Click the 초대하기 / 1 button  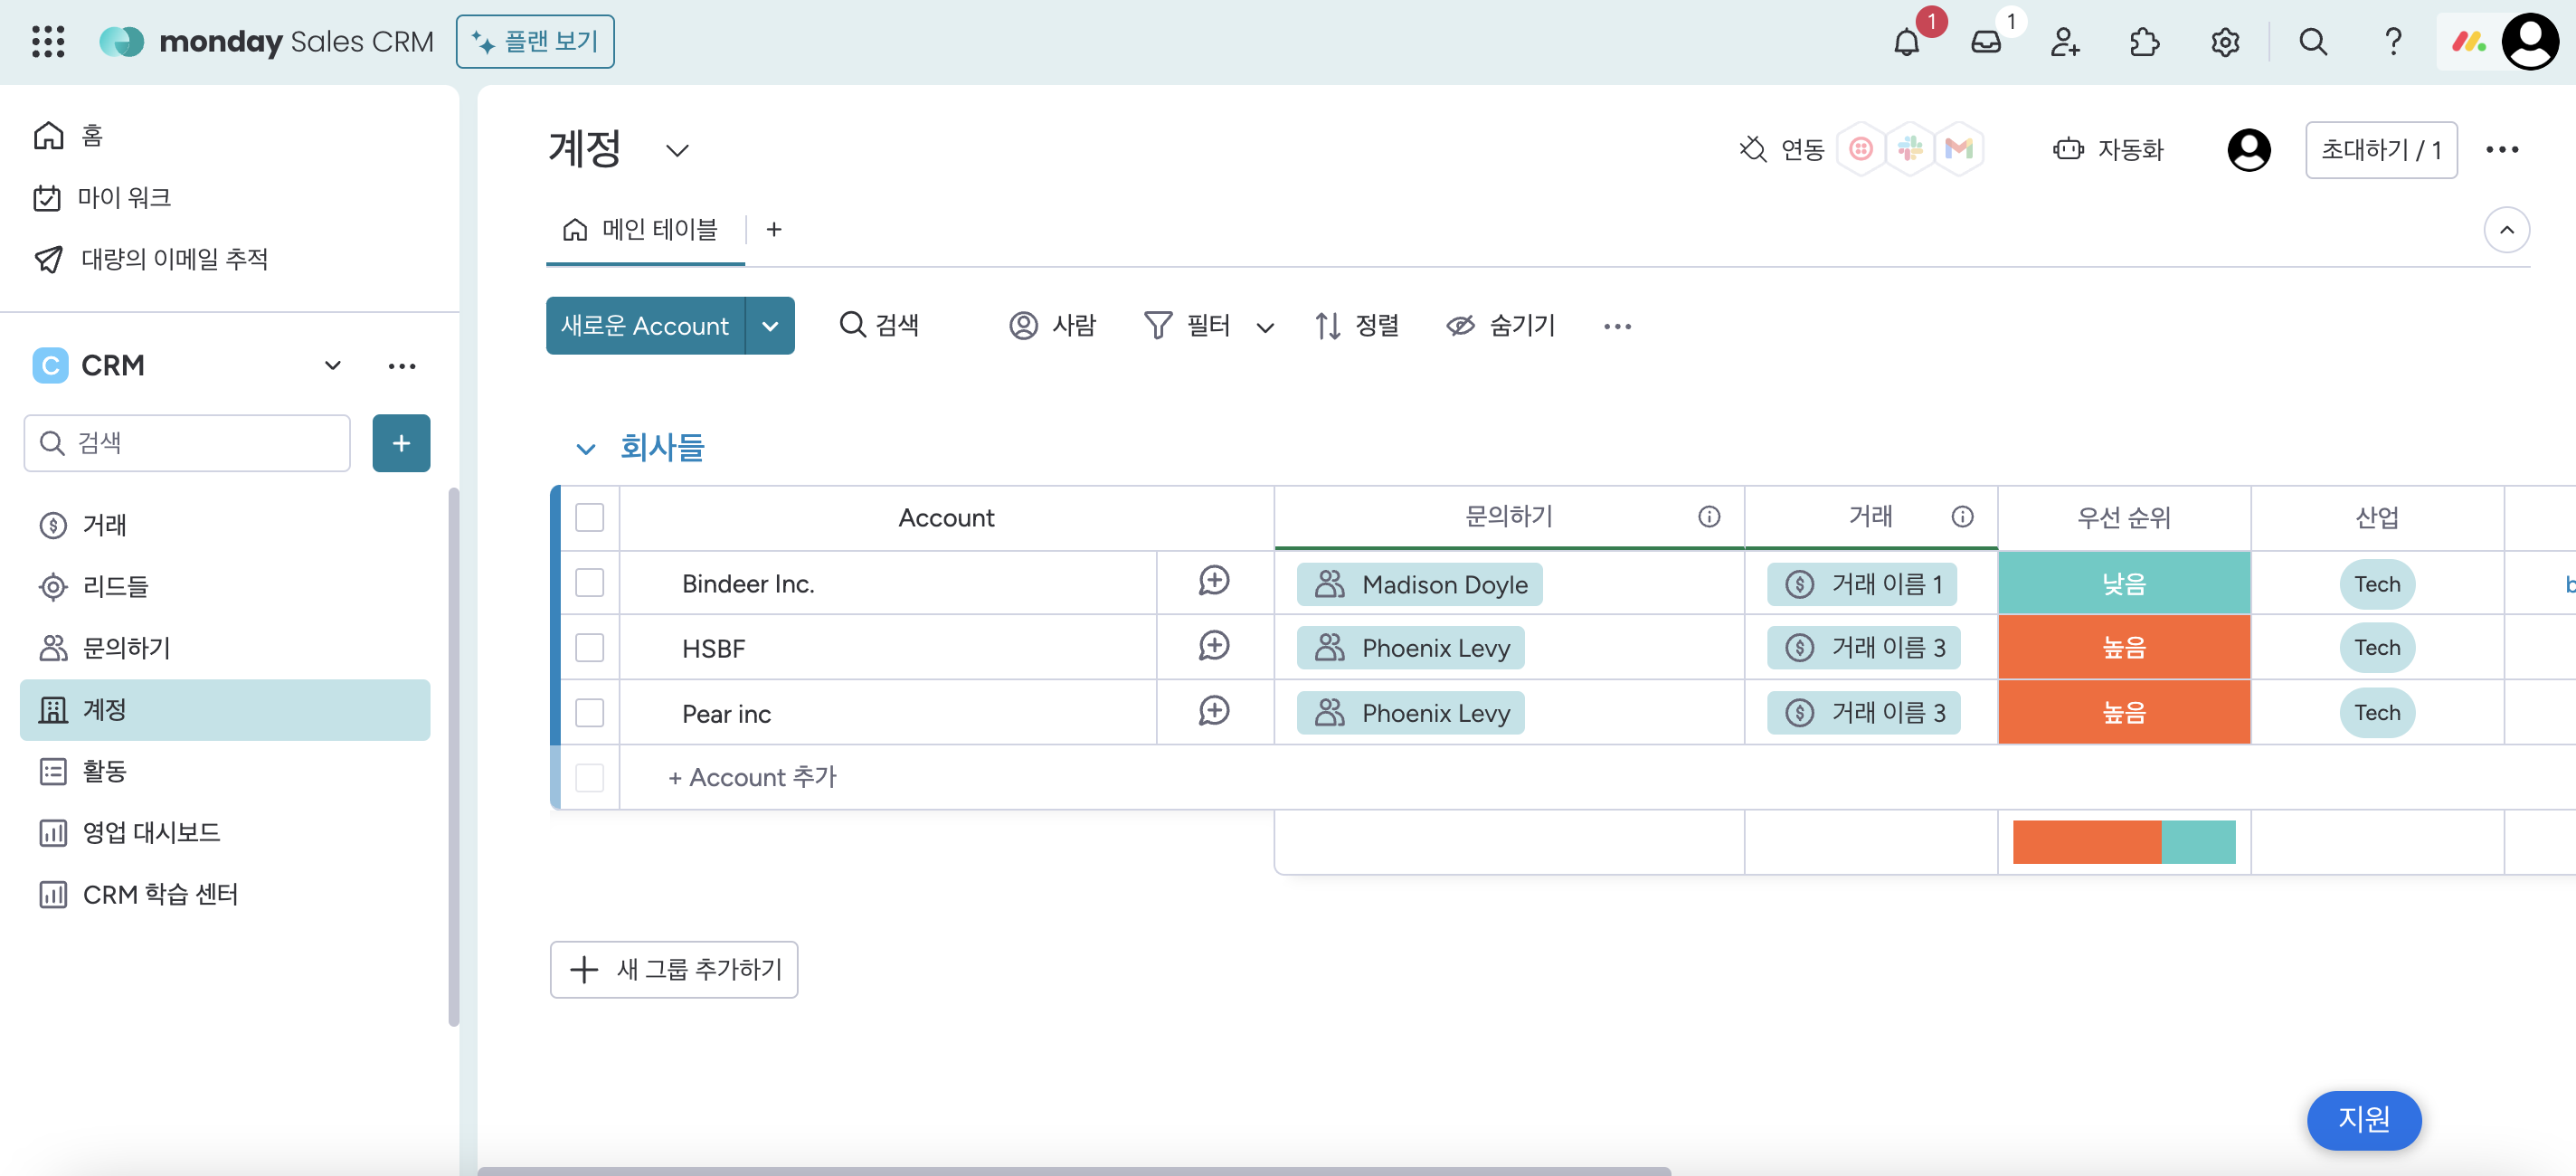(2380, 150)
